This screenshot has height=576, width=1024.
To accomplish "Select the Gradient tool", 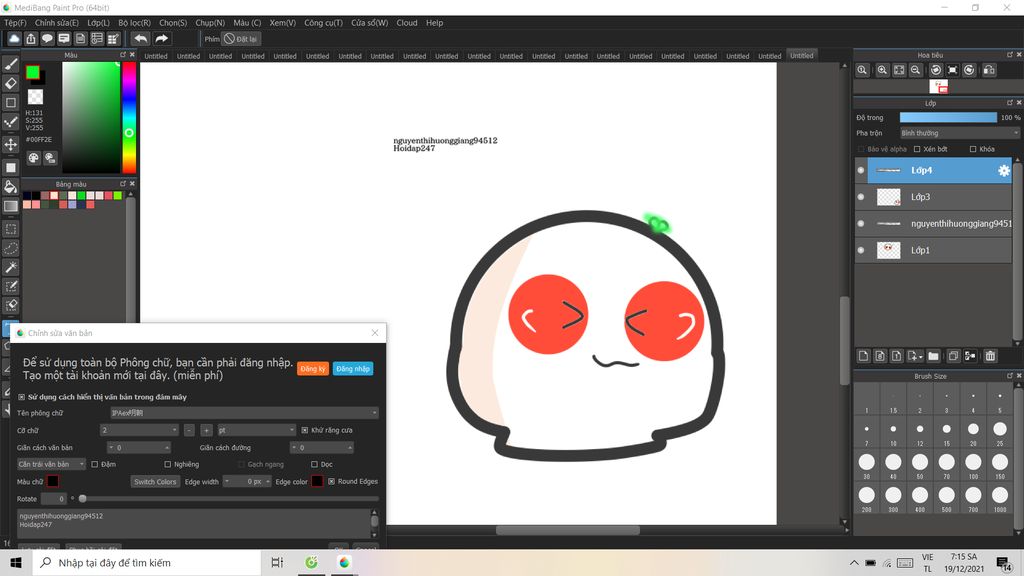I will [x=11, y=206].
